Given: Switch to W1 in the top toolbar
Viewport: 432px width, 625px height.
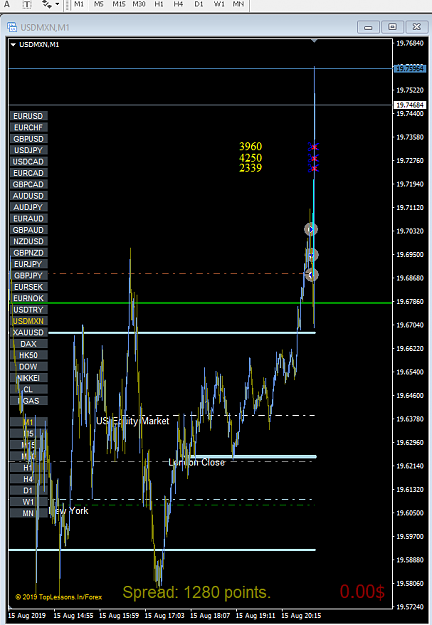Looking at the screenshot, I should coord(219,4).
